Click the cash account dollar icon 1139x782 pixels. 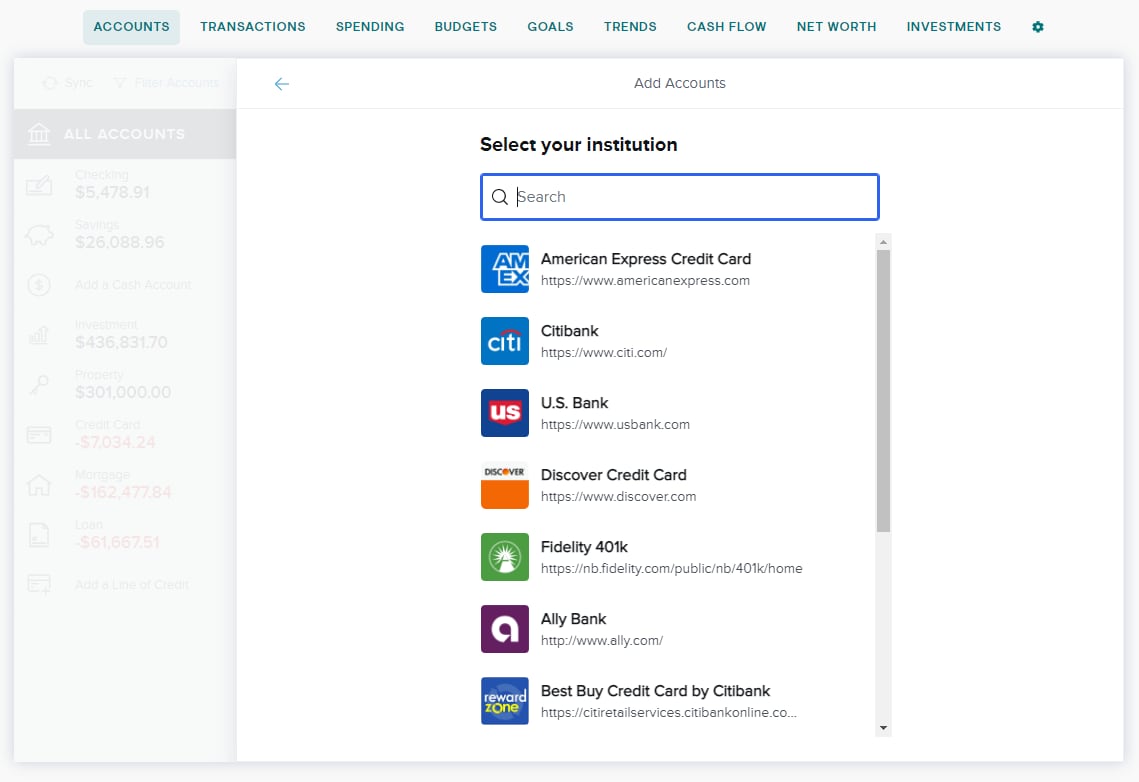coord(38,285)
